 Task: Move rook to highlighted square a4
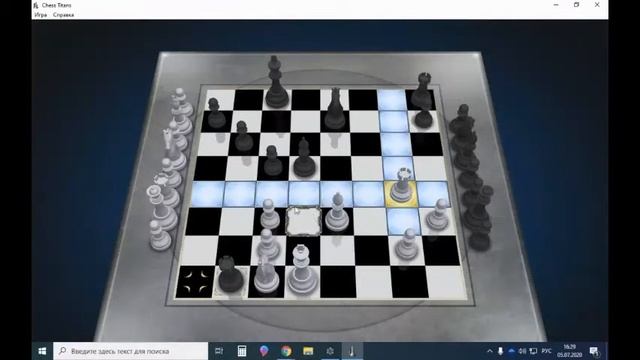(208, 193)
